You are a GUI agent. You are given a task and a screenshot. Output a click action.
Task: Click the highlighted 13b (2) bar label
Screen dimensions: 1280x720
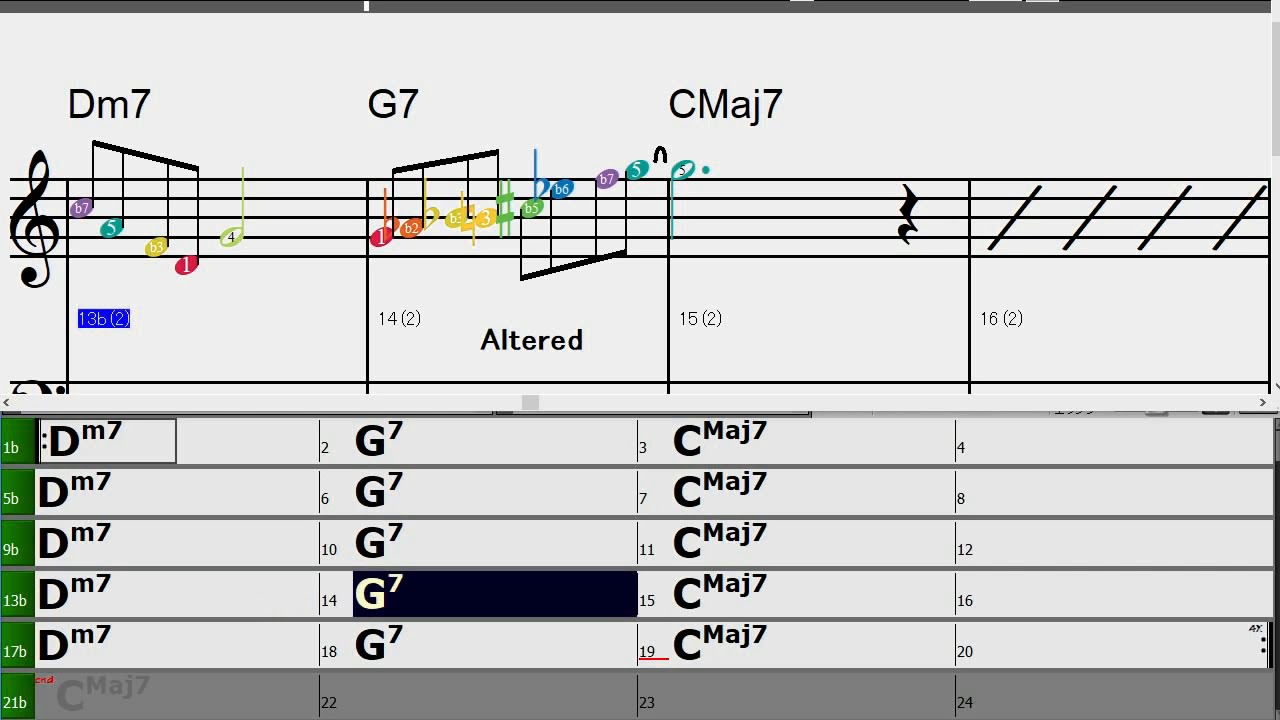pyautogui.click(x=104, y=318)
